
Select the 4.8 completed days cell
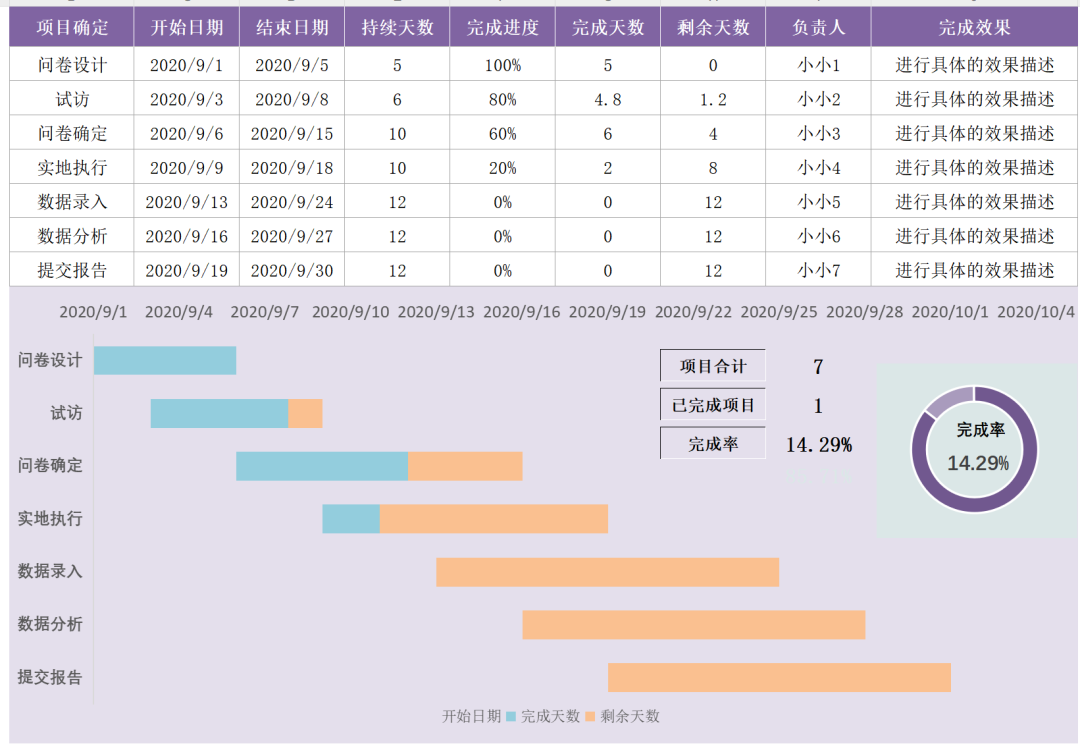608,99
